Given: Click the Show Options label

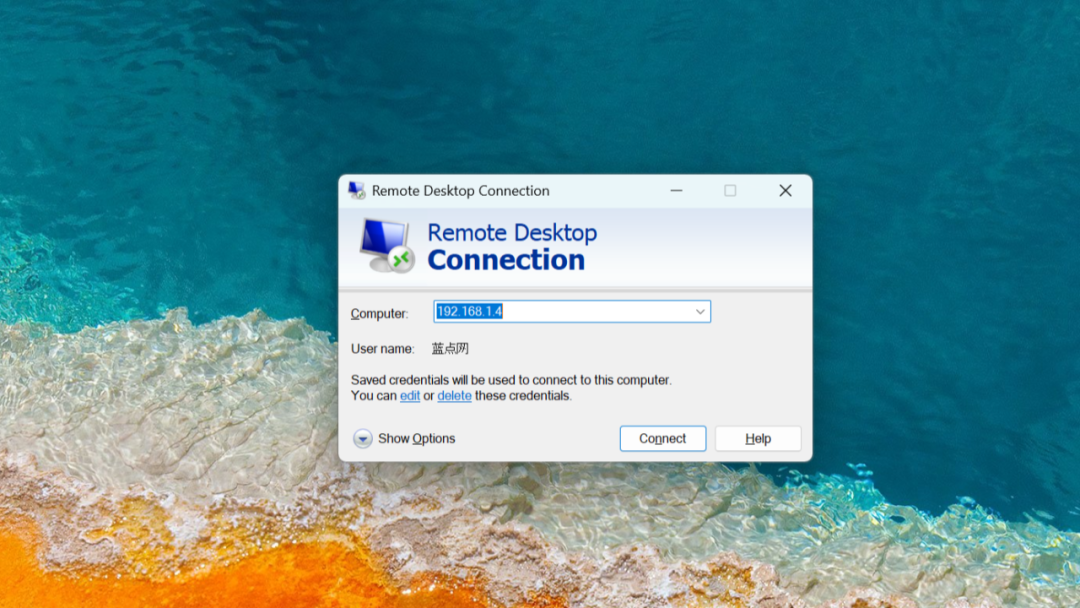Looking at the screenshot, I should [417, 439].
